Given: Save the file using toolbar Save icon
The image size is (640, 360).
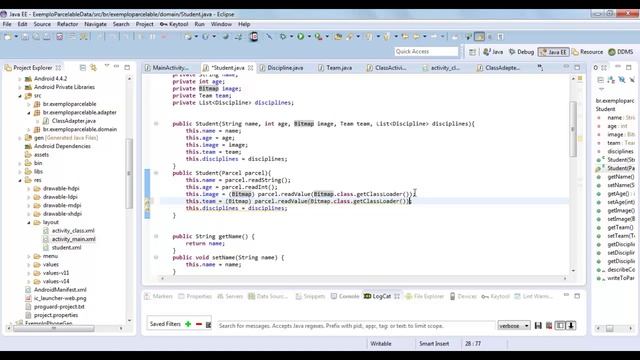Looking at the screenshot, I should [x=25, y=37].
